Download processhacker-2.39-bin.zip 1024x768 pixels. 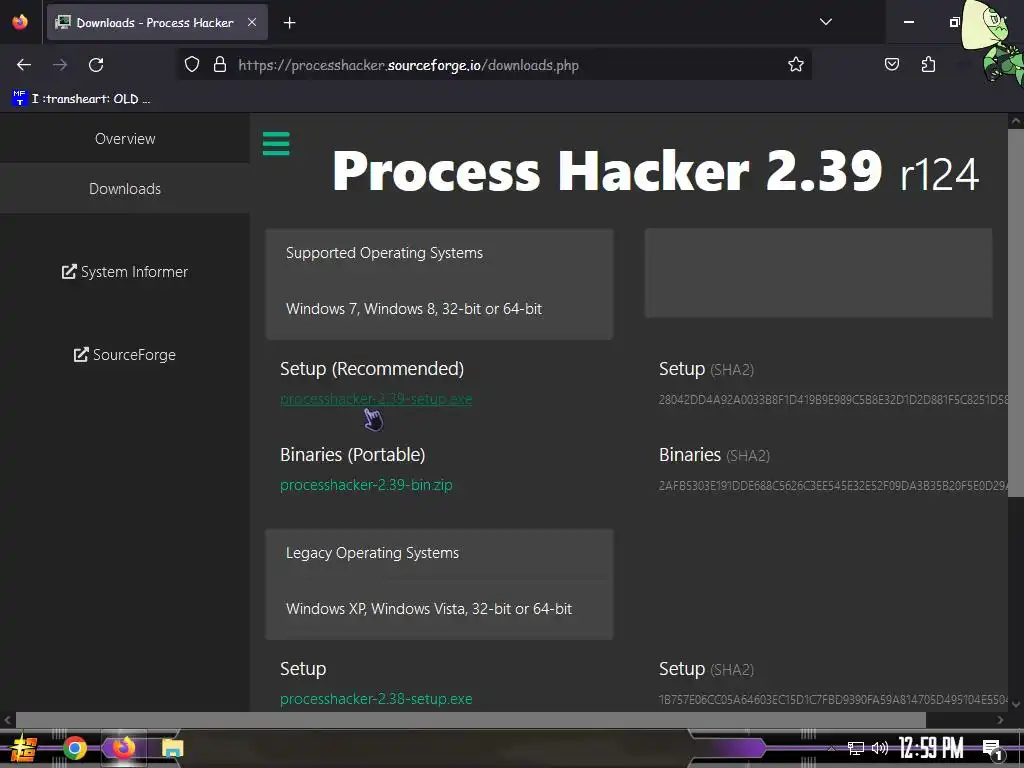point(366,485)
